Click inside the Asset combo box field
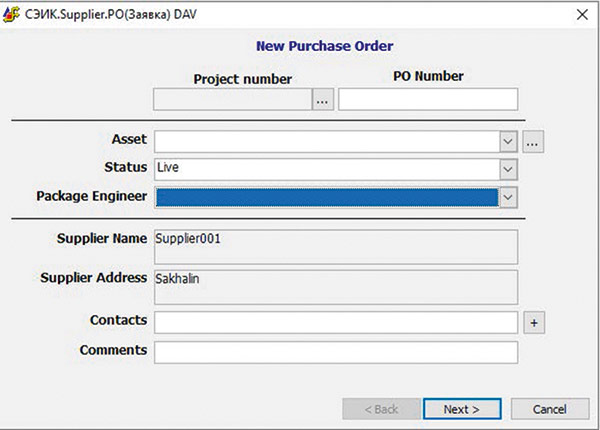Screen dimensions: 600x430 pos(325,142)
